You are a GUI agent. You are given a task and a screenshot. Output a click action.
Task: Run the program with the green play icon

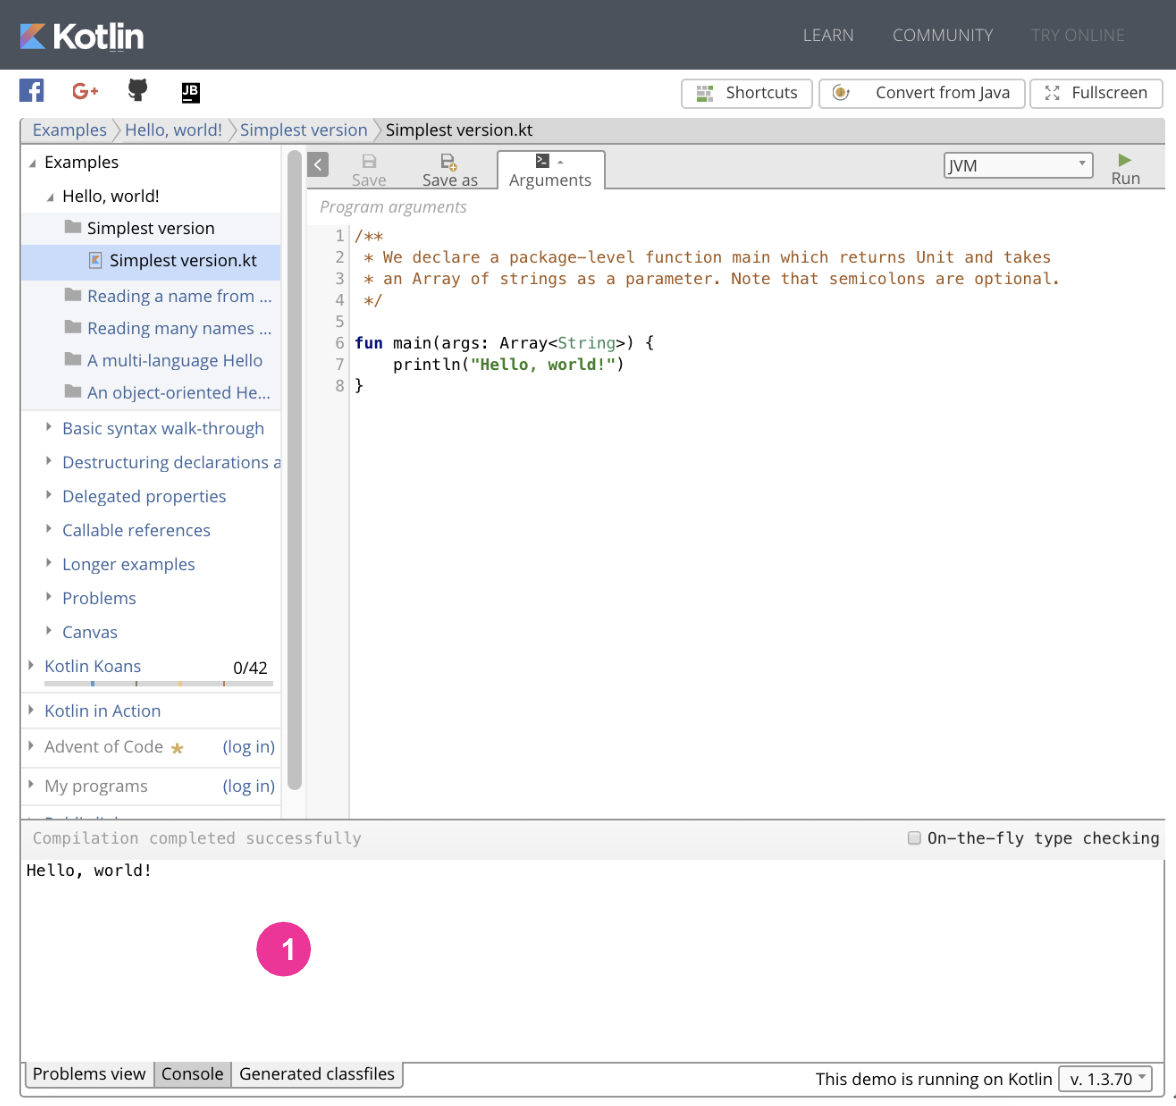pyautogui.click(x=1125, y=160)
